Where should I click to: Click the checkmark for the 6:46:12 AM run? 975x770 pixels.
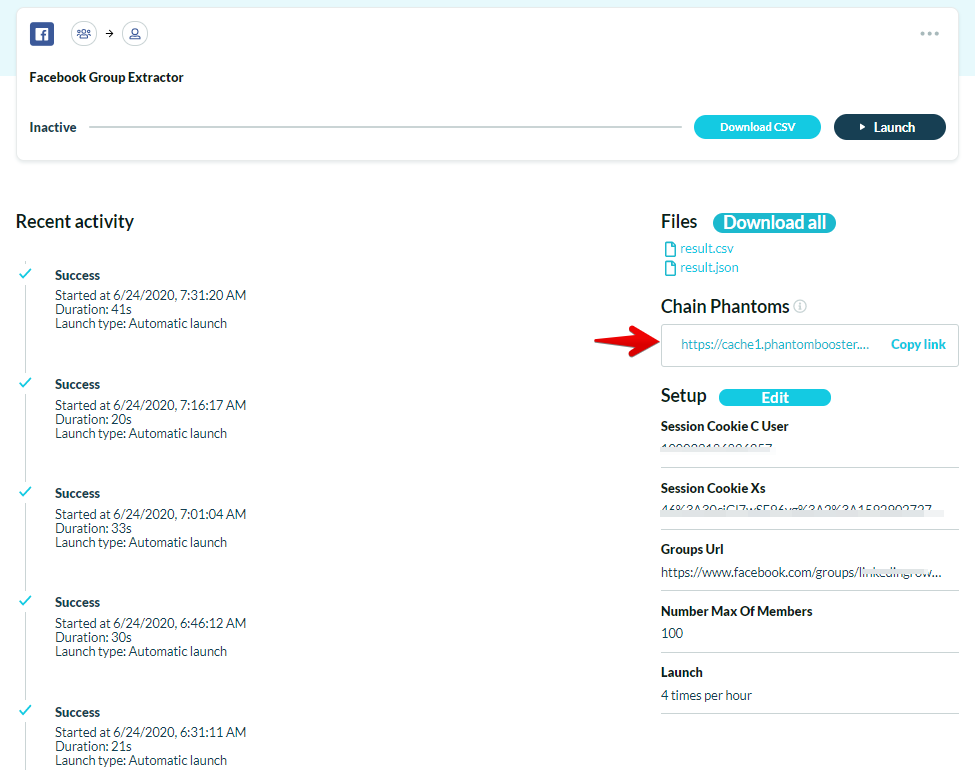click(x=25, y=601)
